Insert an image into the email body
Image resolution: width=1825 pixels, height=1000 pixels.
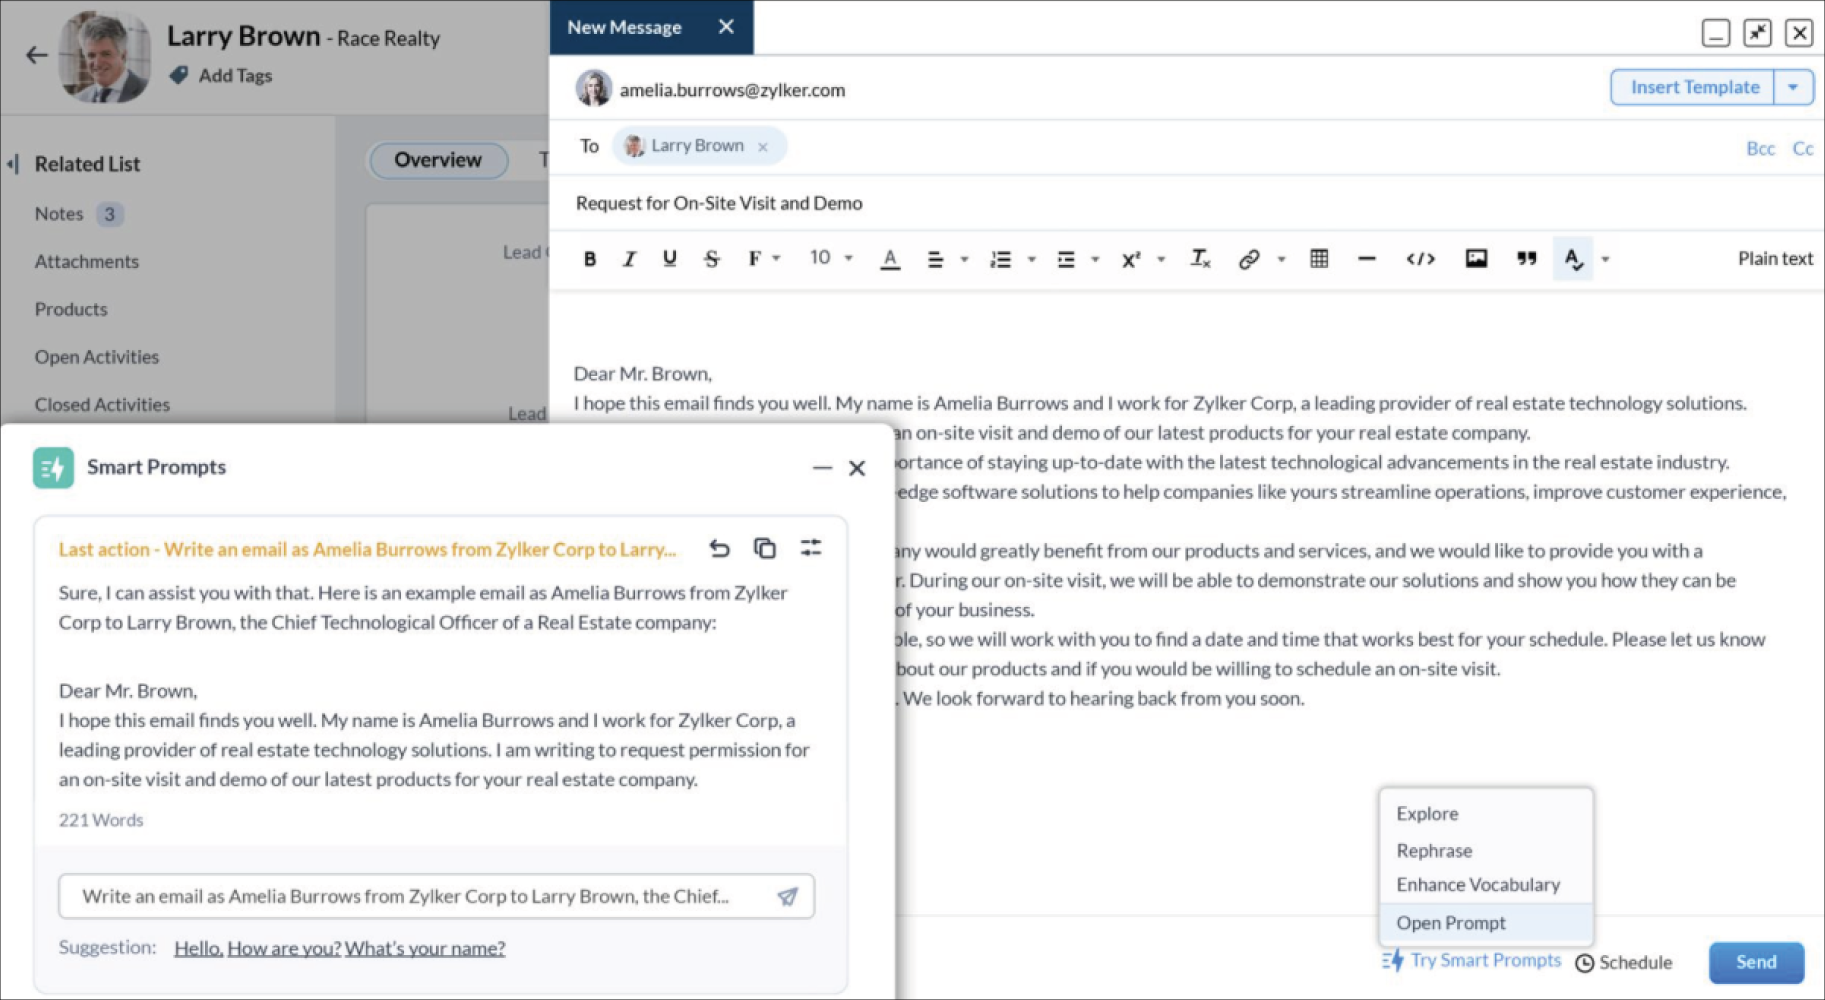coord(1475,258)
